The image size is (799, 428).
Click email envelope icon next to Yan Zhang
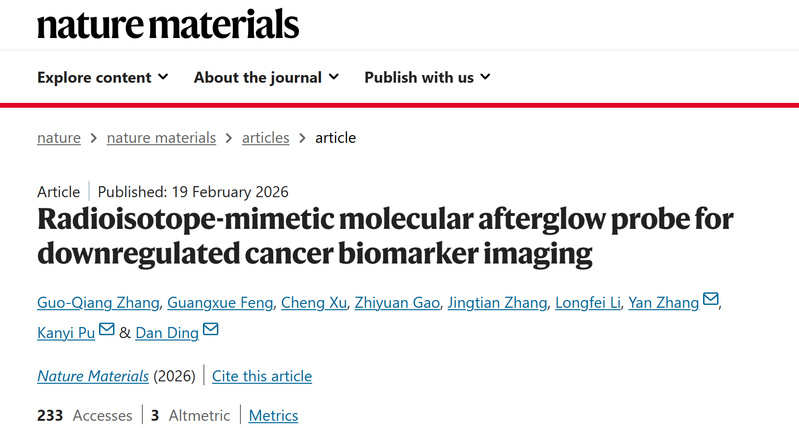[x=711, y=300]
